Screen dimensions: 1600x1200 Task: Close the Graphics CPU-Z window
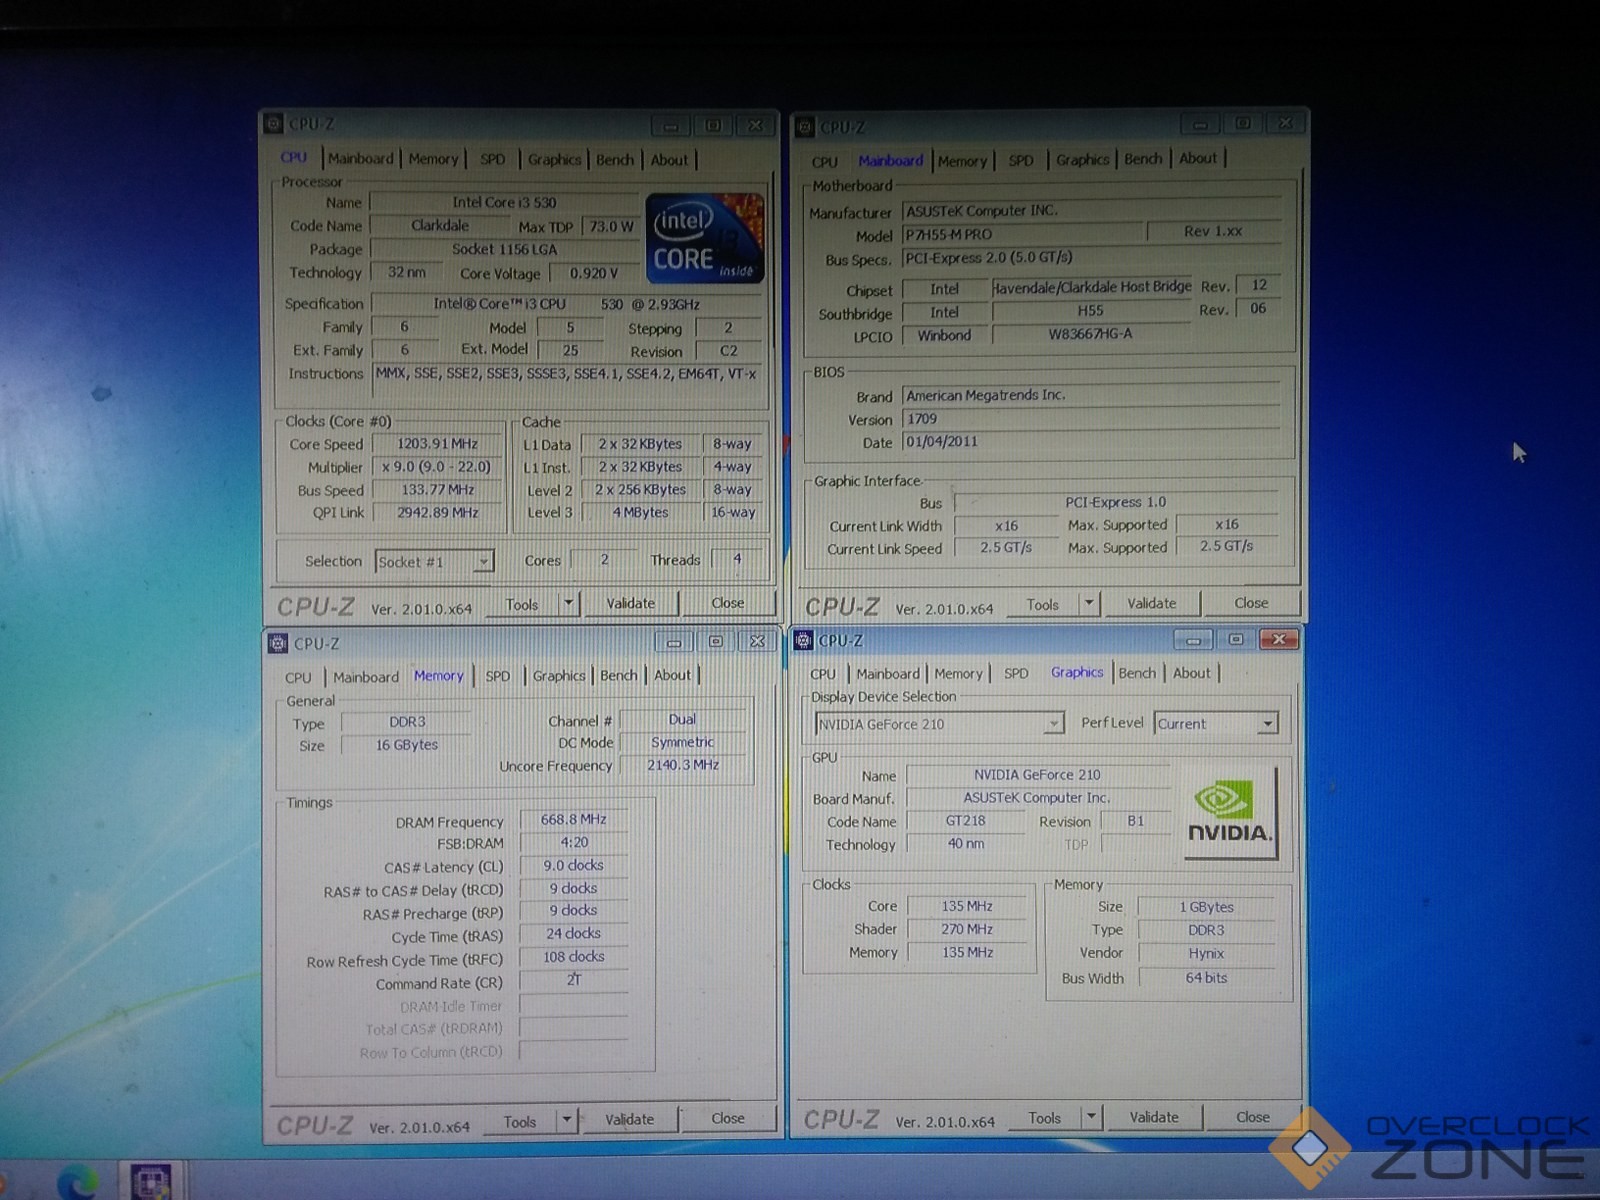[x=1278, y=639]
